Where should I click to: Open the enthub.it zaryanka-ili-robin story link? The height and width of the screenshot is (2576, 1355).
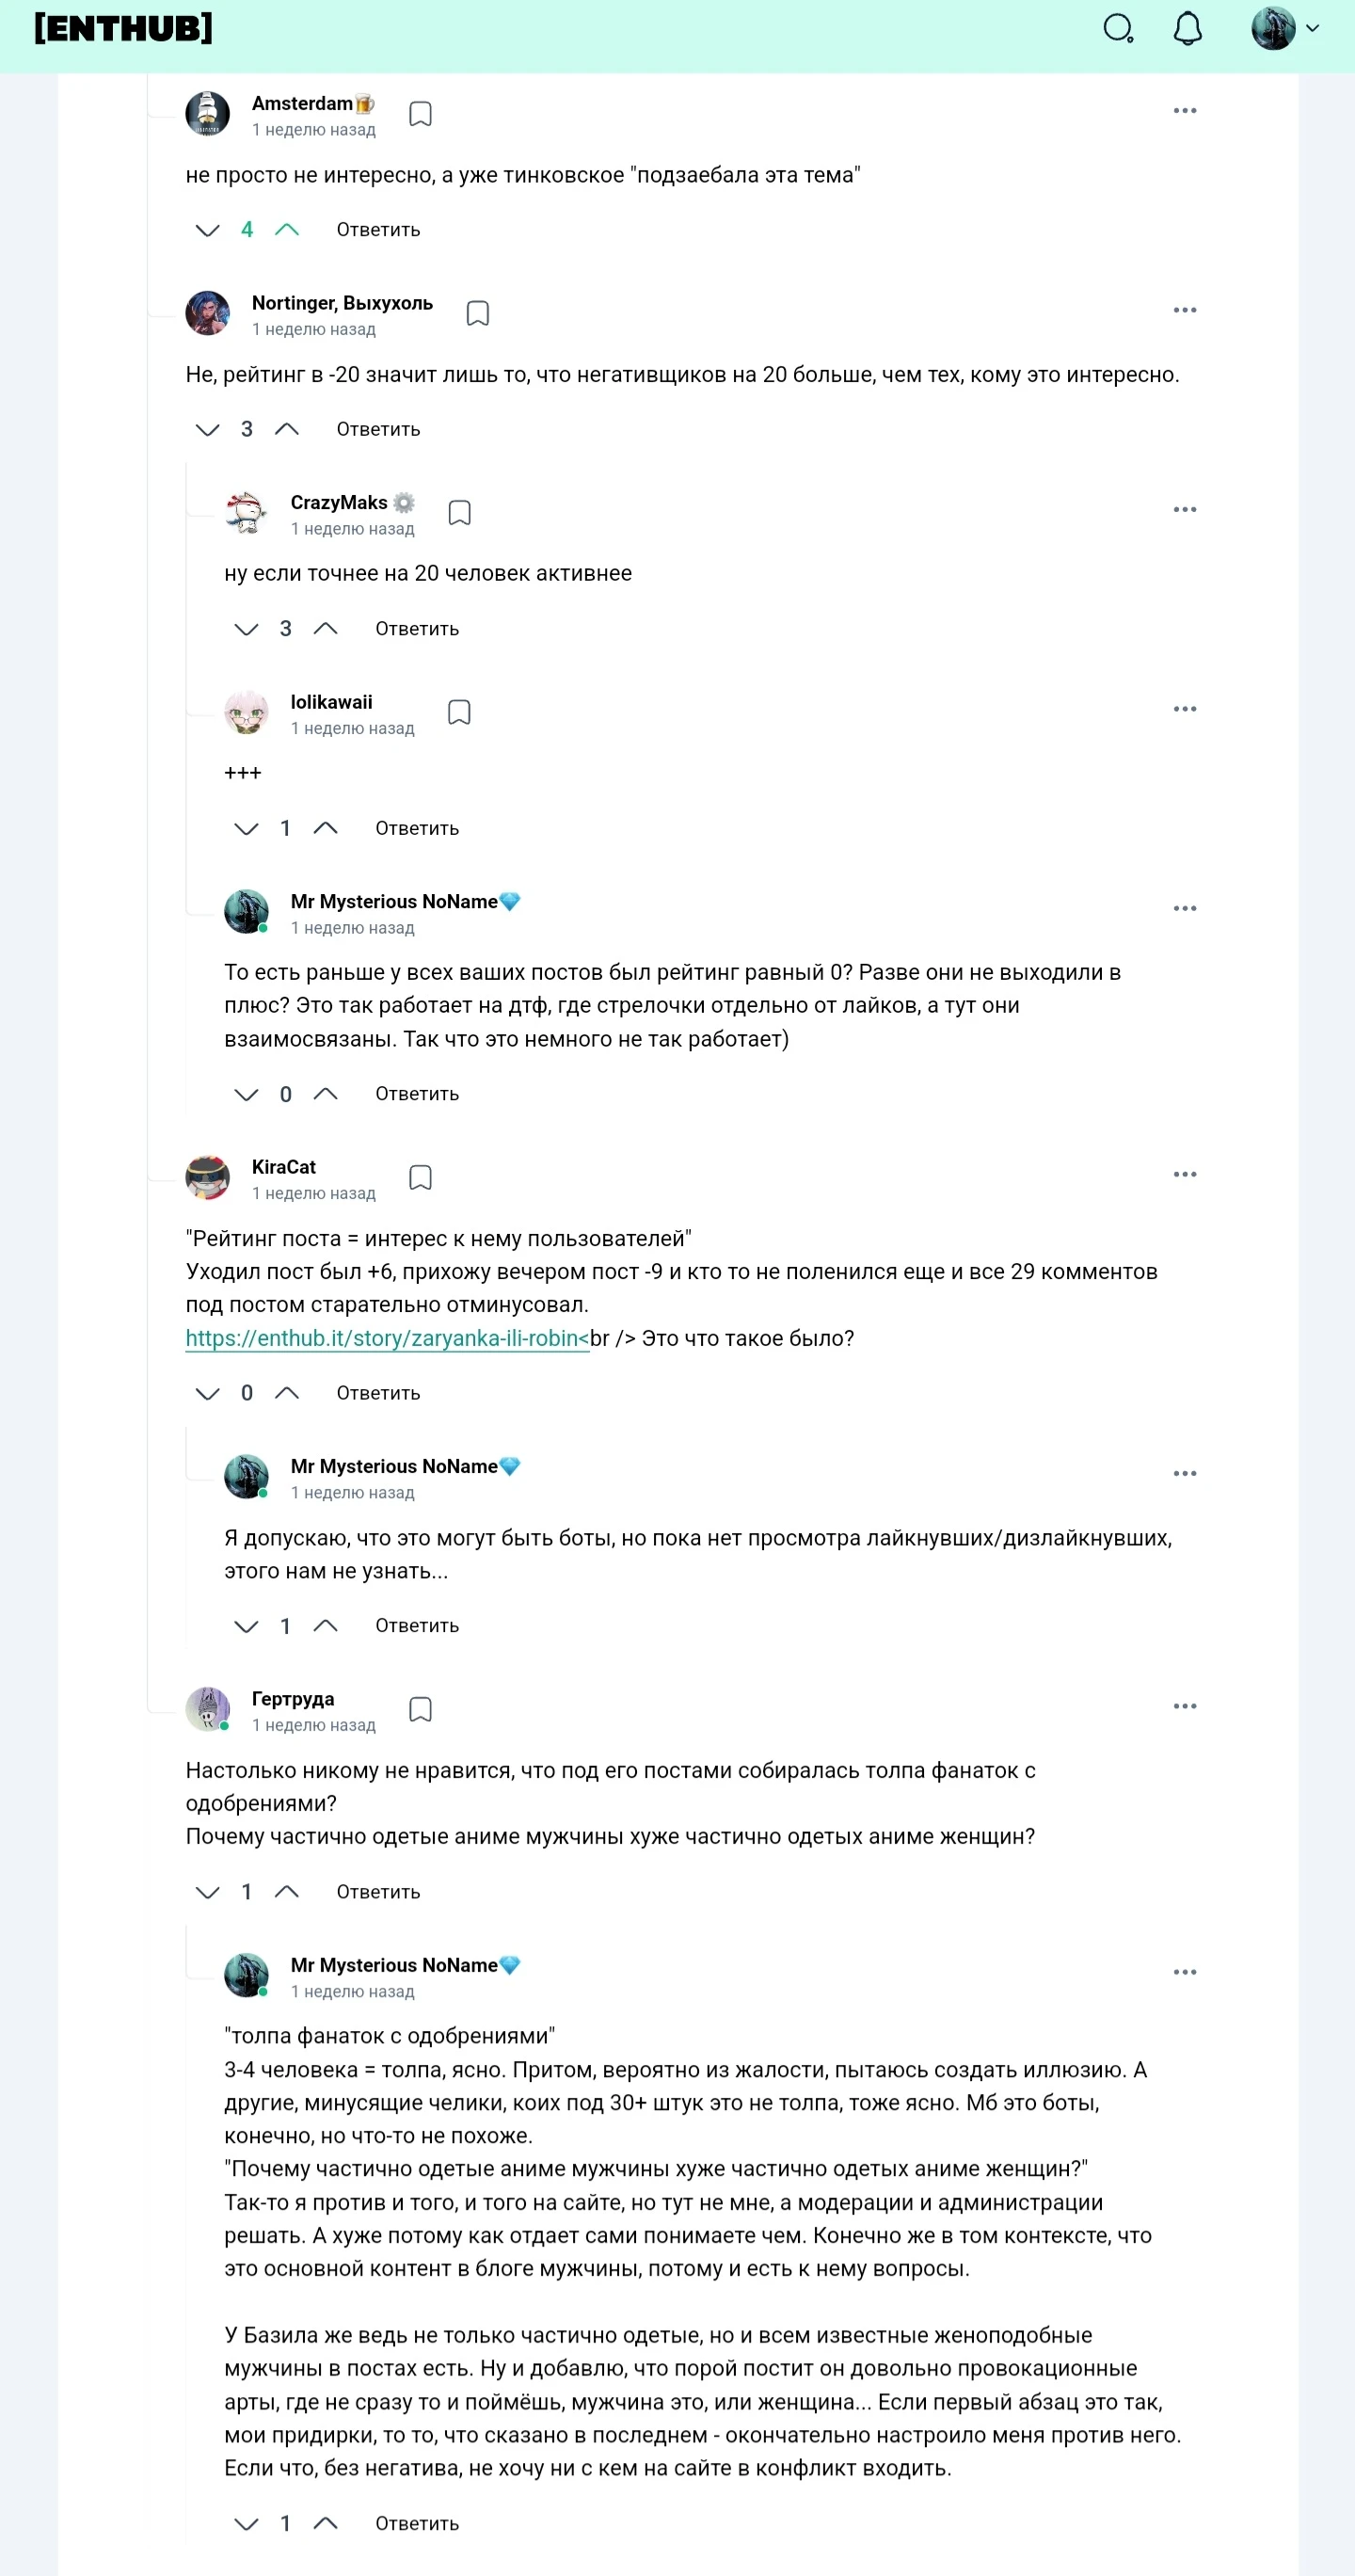(x=386, y=1339)
